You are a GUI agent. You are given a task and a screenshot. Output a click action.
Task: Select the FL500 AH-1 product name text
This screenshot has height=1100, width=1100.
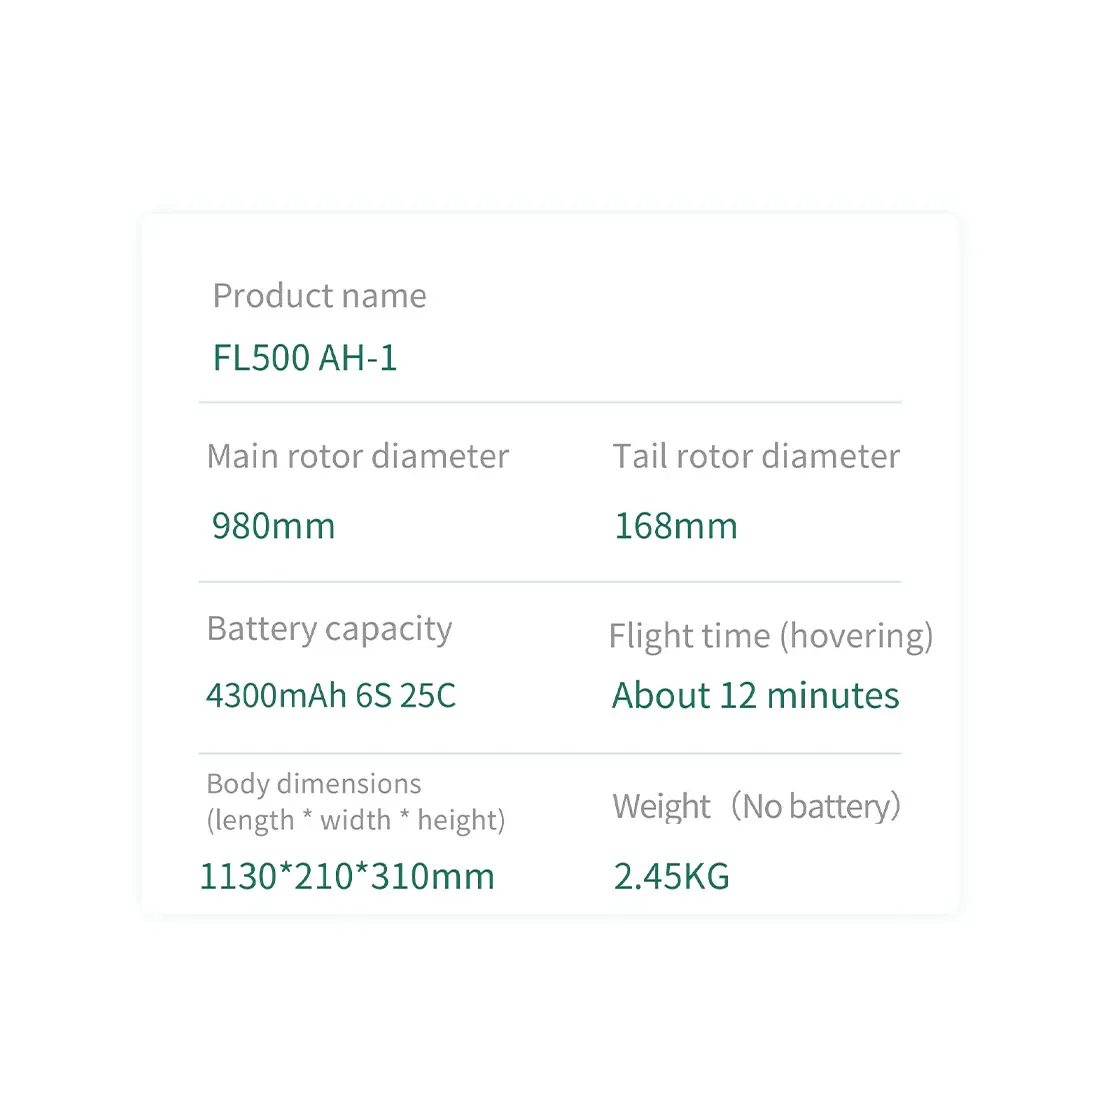point(304,358)
